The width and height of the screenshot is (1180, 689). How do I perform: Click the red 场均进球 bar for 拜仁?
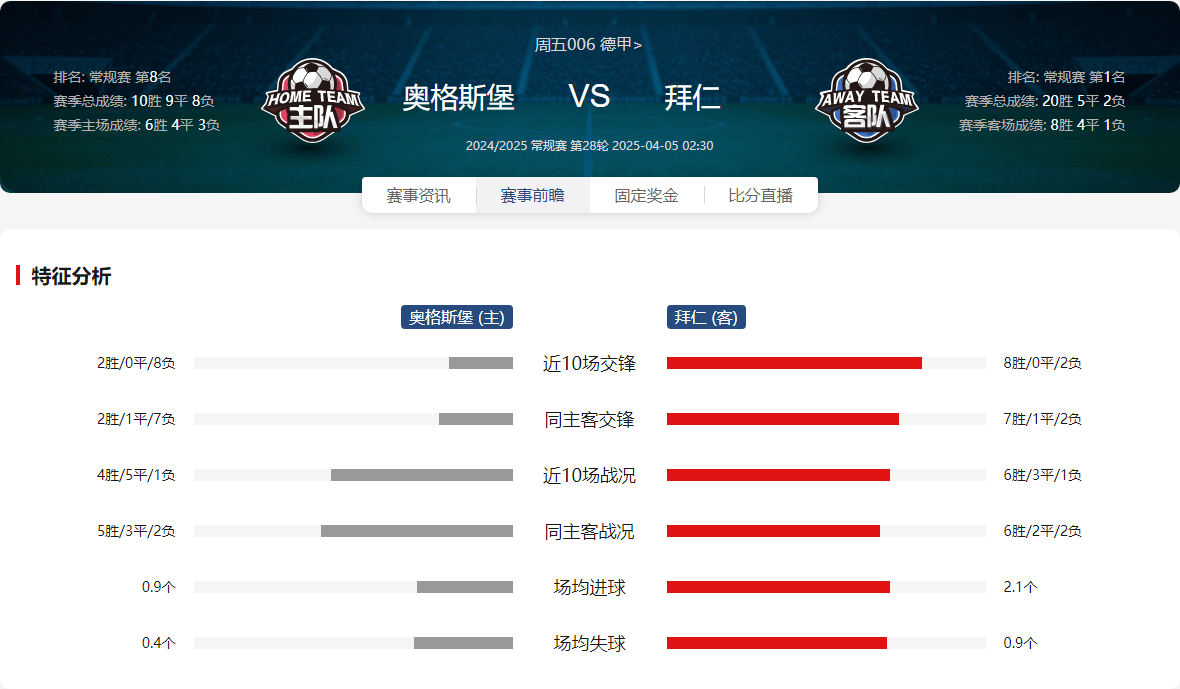pyautogui.click(x=778, y=587)
